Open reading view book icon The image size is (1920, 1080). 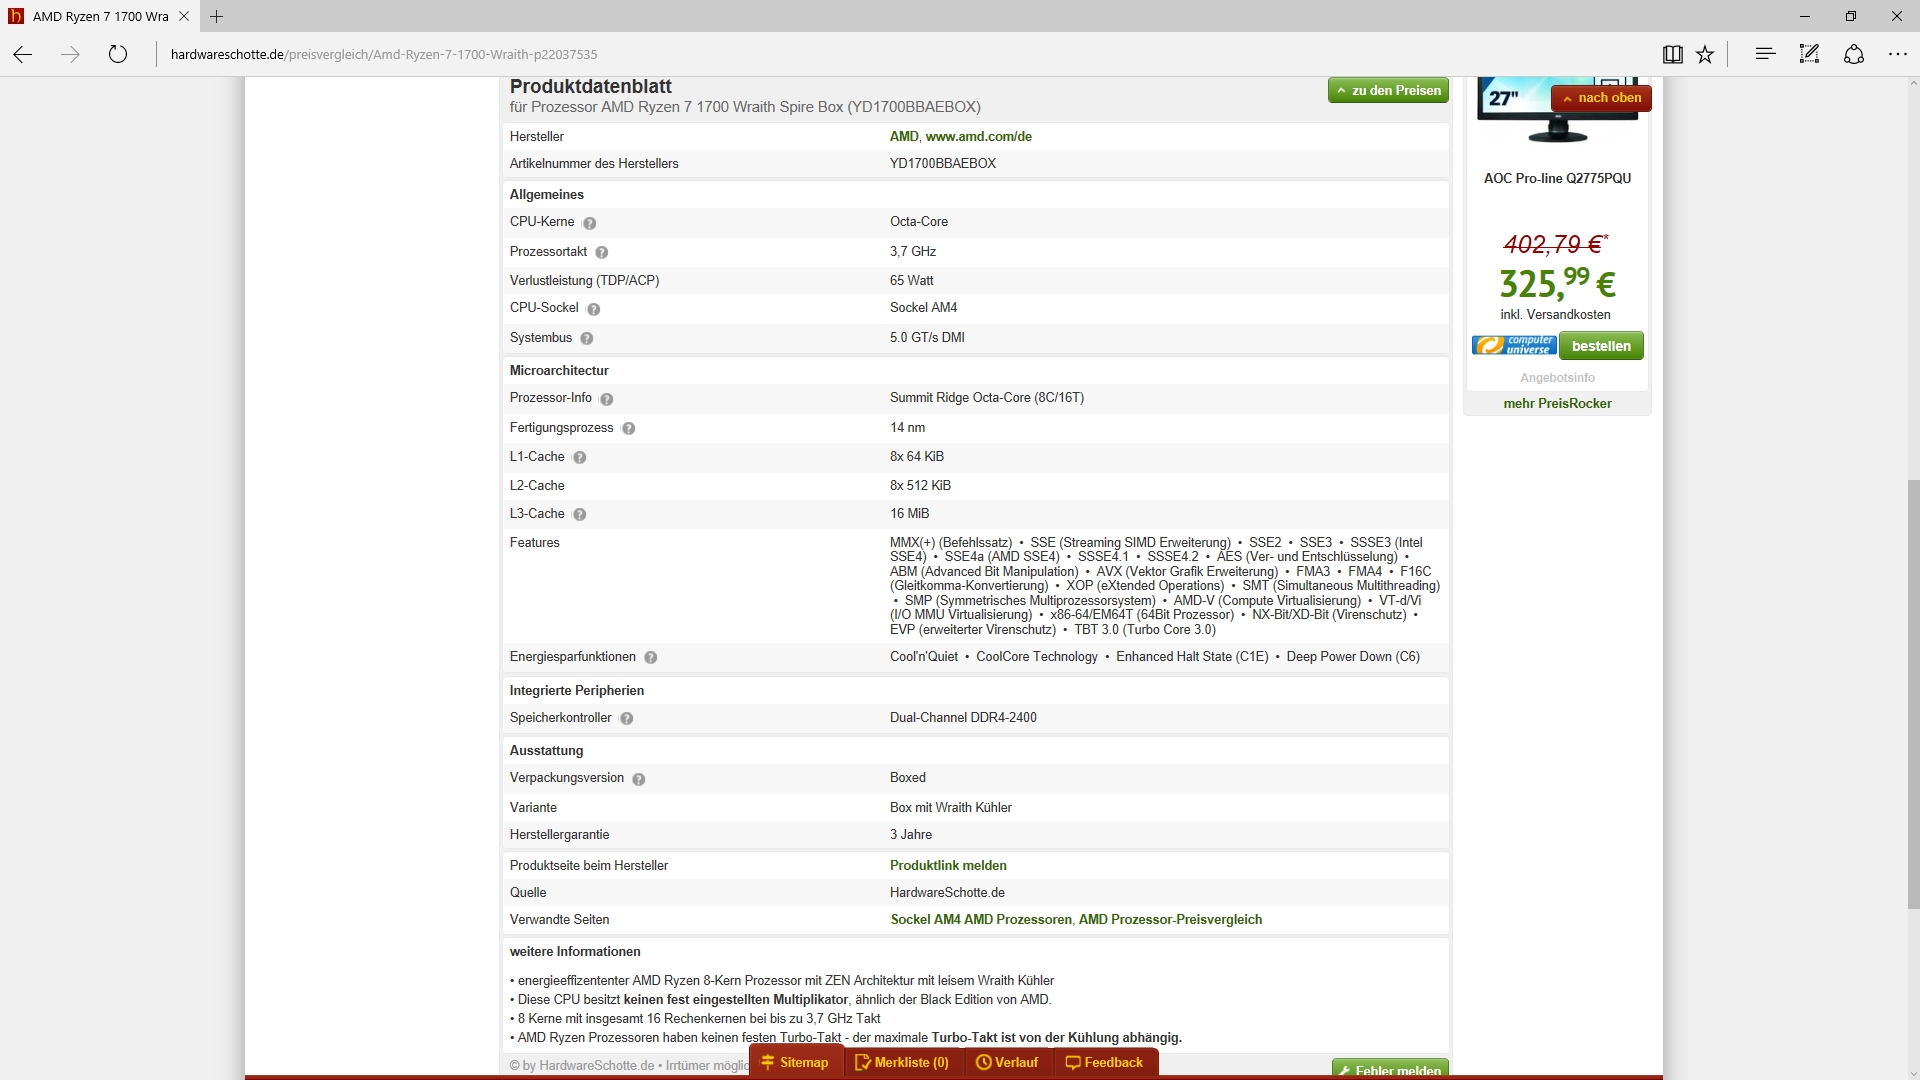(x=1672, y=54)
